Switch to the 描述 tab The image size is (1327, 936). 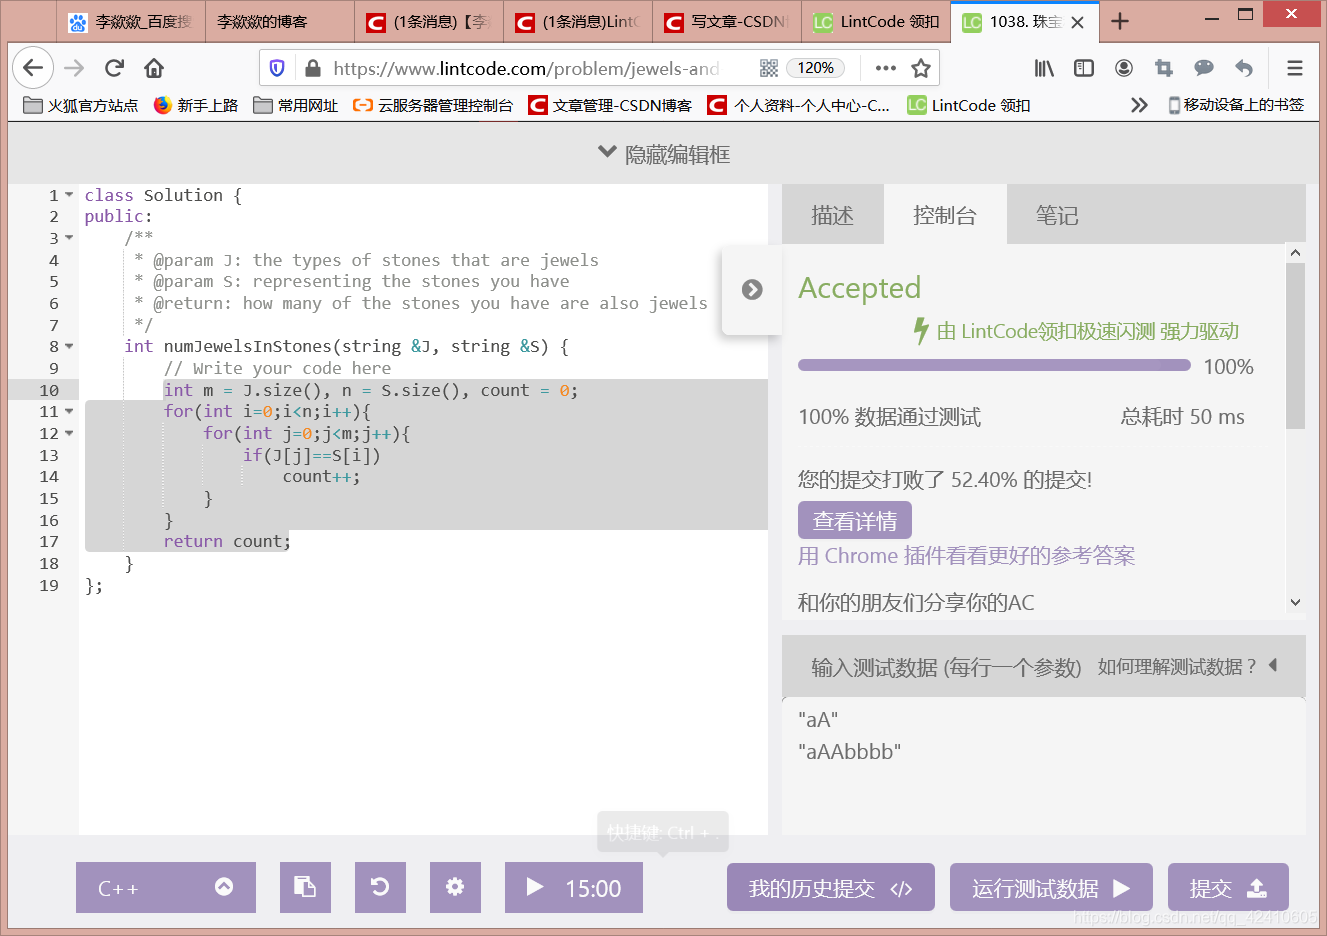tap(832, 213)
